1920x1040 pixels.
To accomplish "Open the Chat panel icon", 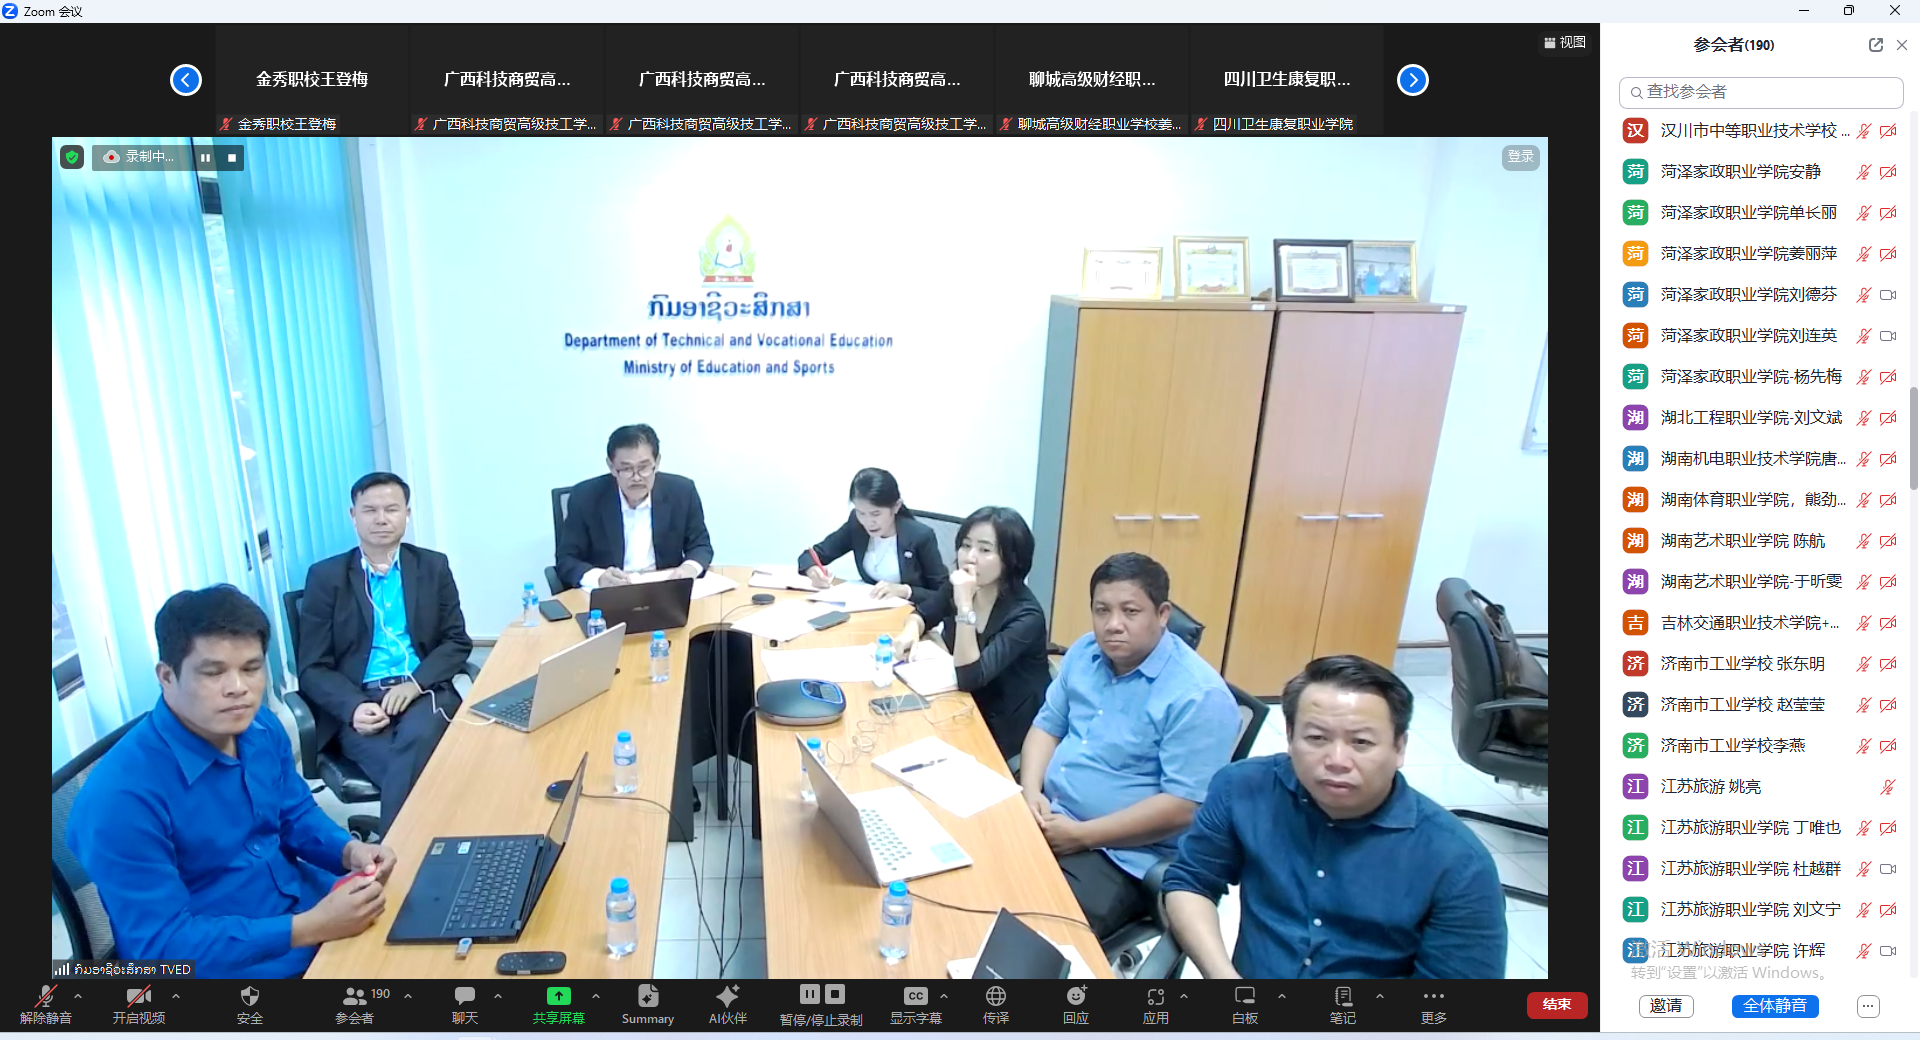I will 465,997.
